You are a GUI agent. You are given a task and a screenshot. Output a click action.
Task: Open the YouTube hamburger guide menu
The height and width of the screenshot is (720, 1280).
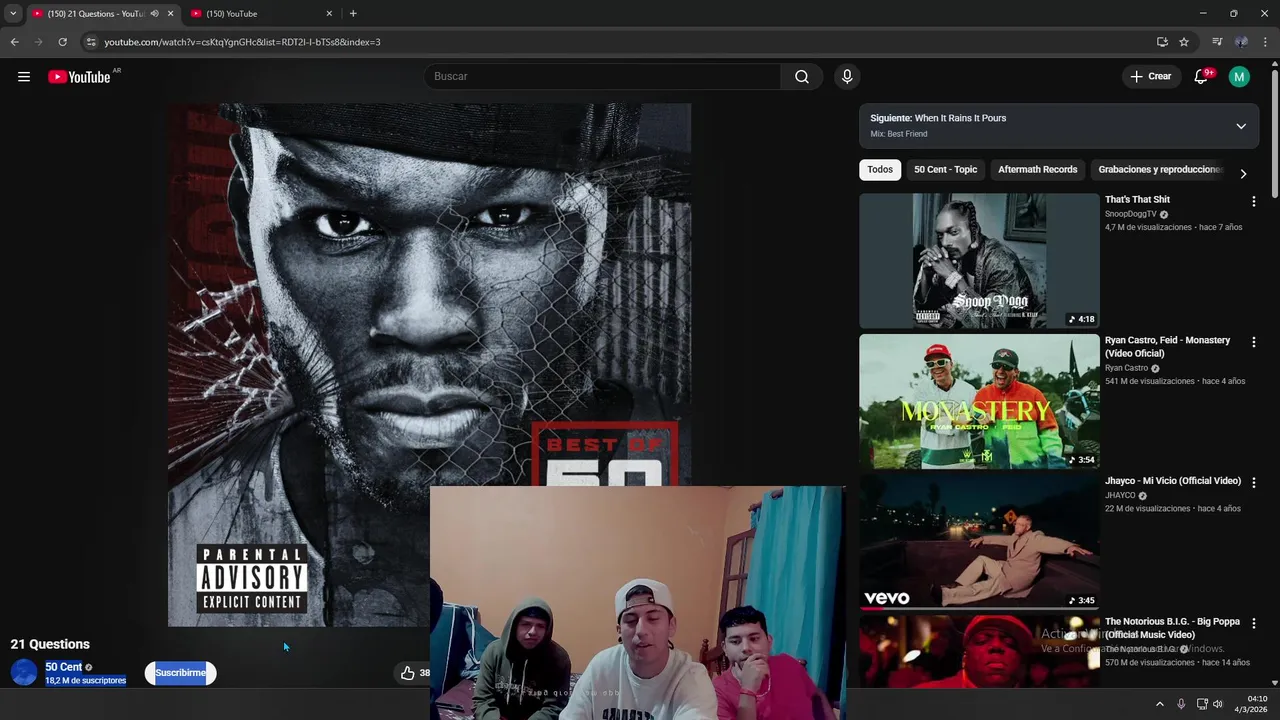pyautogui.click(x=24, y=77)
